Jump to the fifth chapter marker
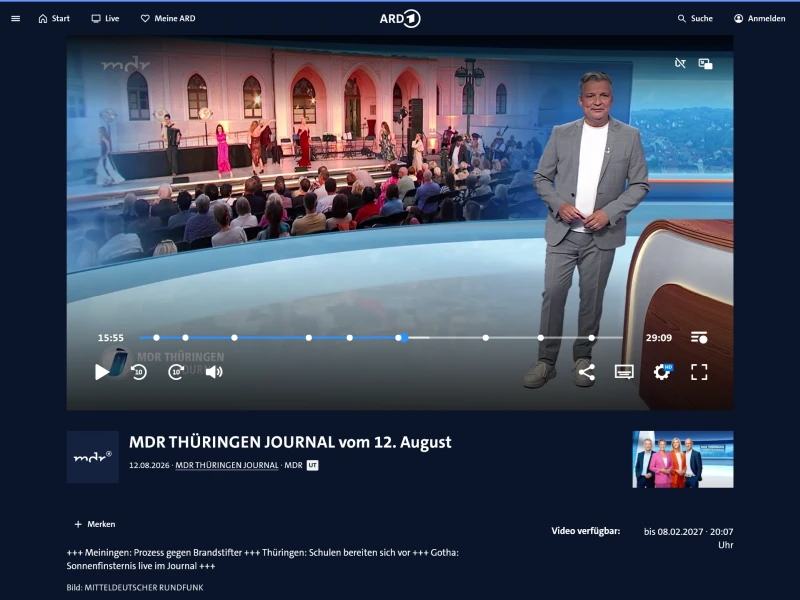800x600 pixels. (349, 338)
